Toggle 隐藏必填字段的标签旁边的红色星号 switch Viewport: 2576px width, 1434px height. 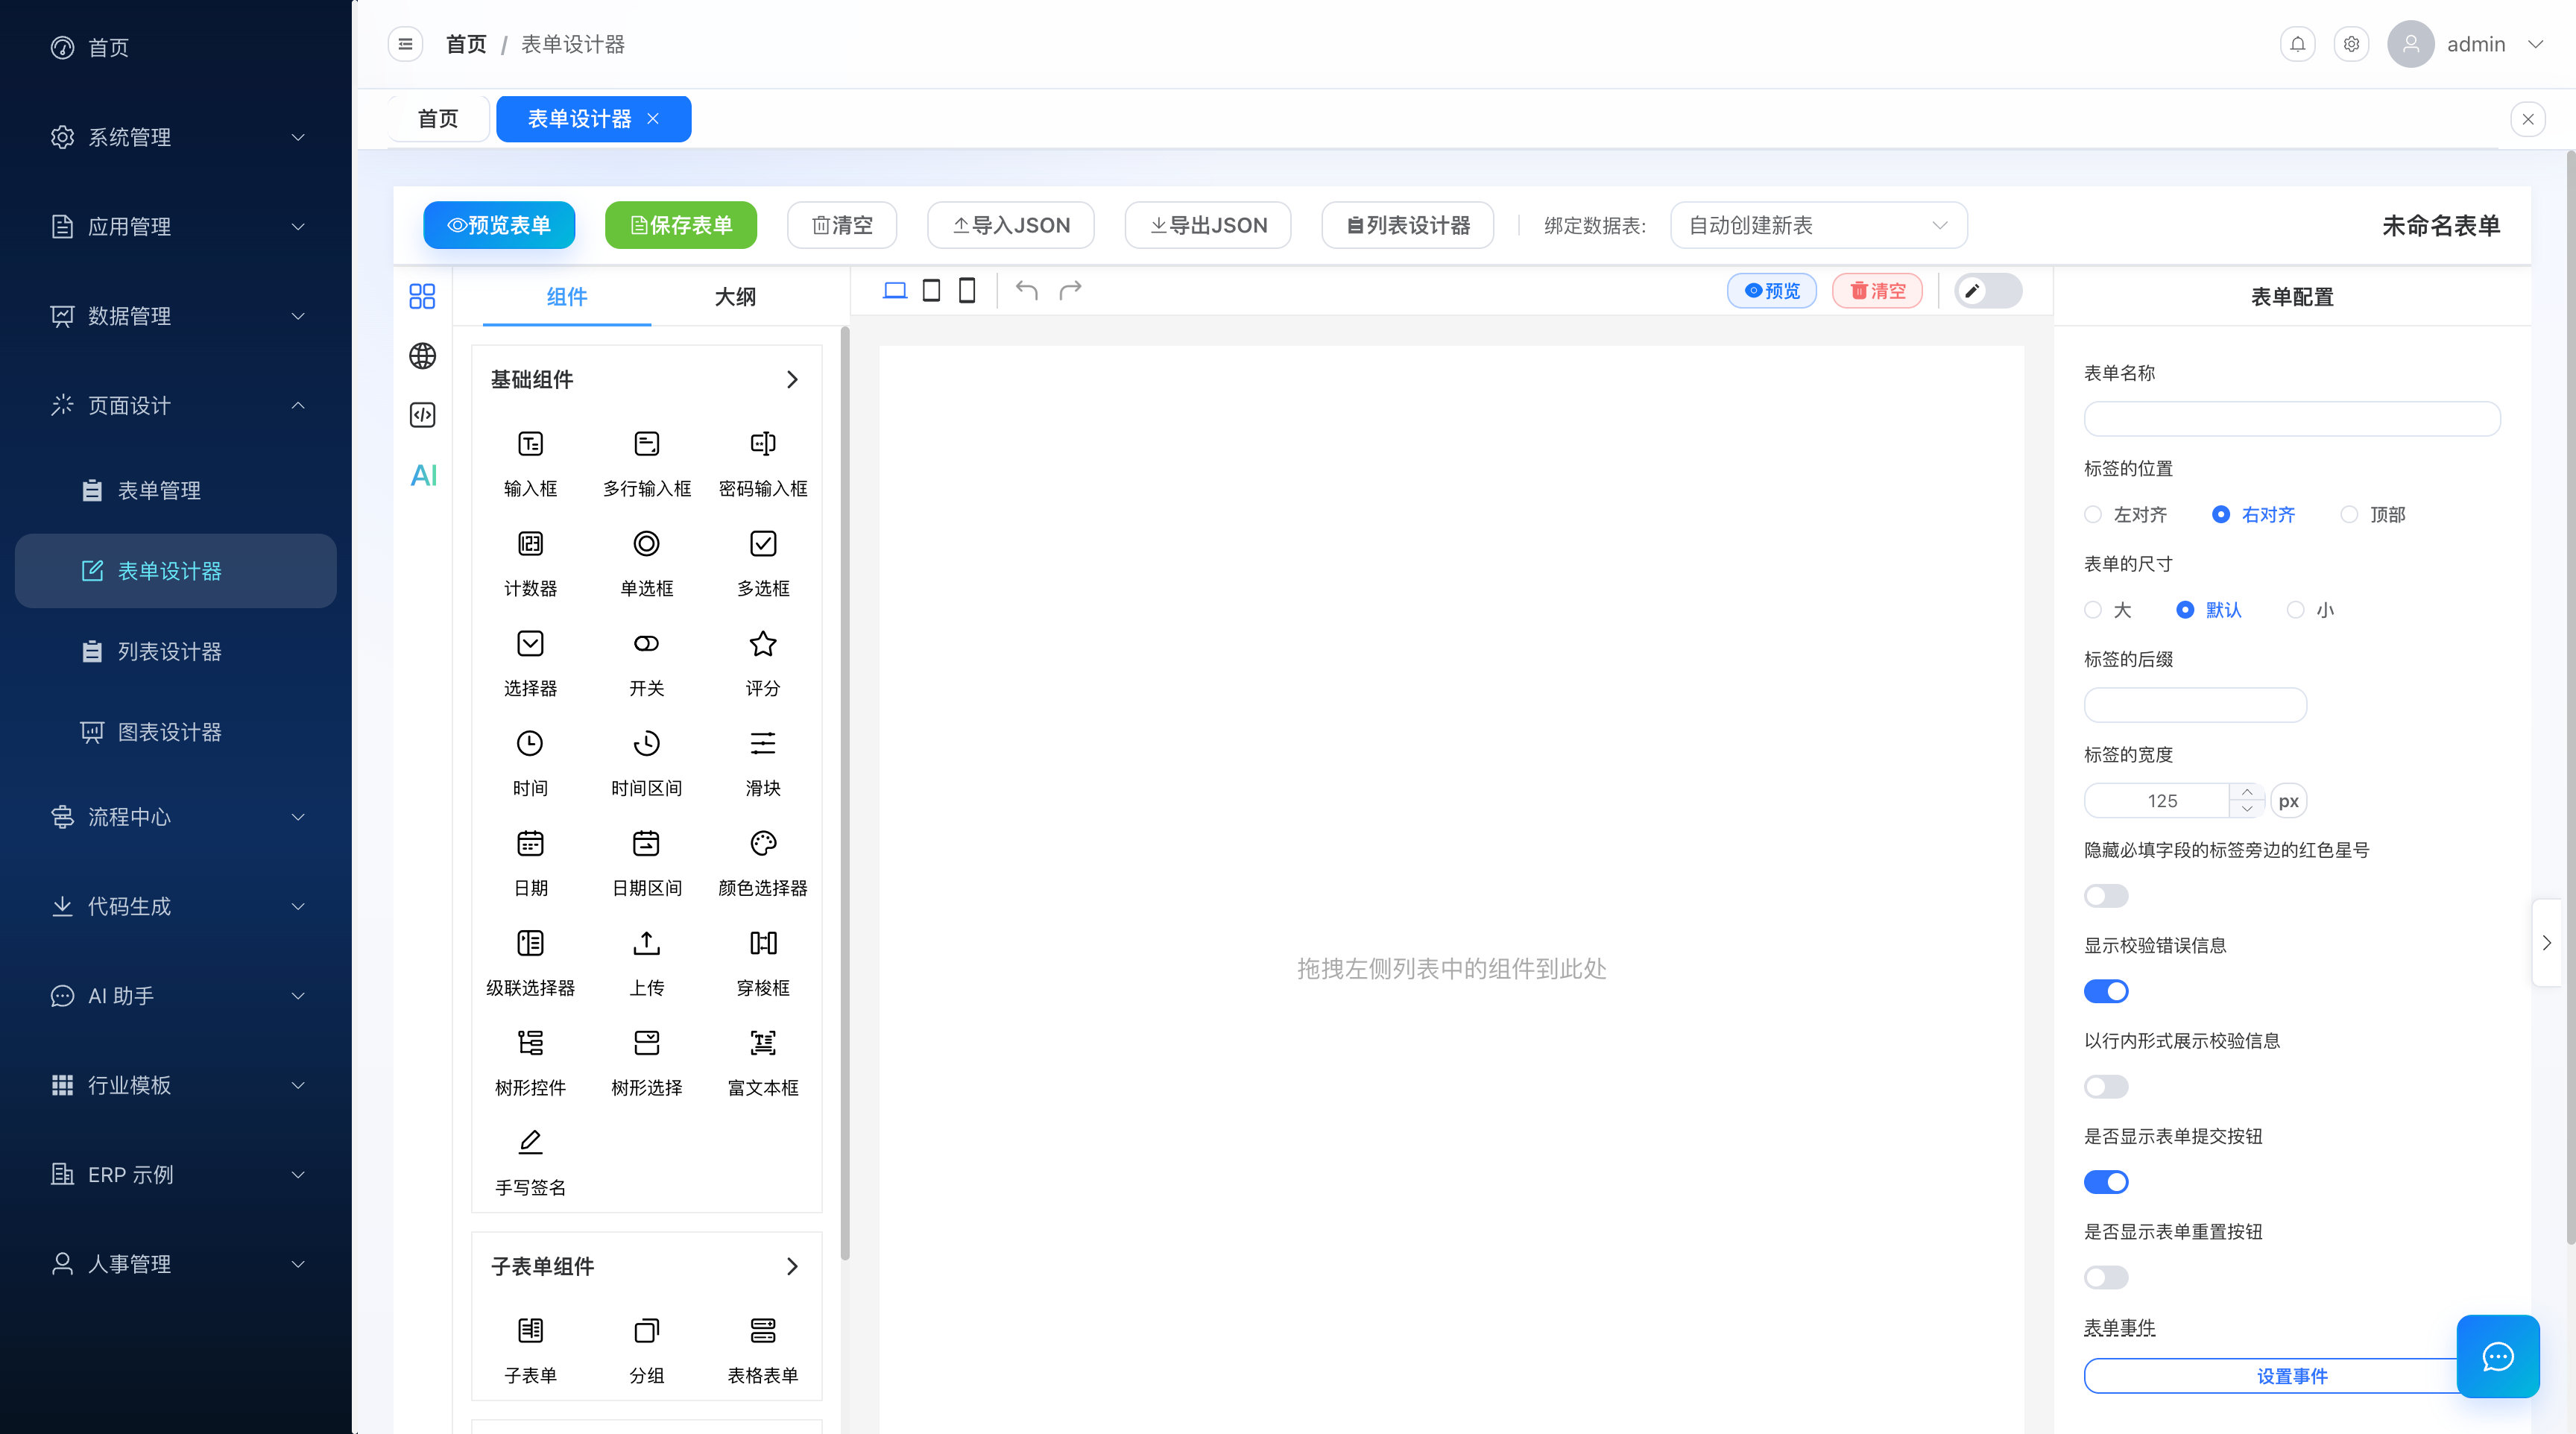[x=2106, y=896]
